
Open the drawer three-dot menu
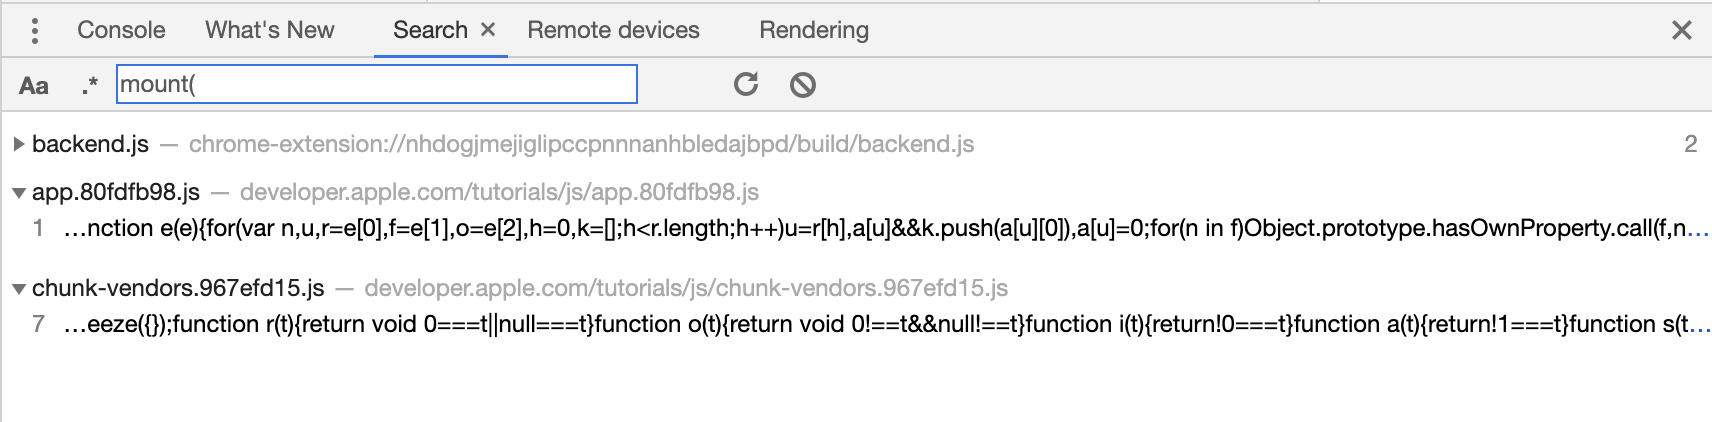pyautogui.click(x=35, y=31)
